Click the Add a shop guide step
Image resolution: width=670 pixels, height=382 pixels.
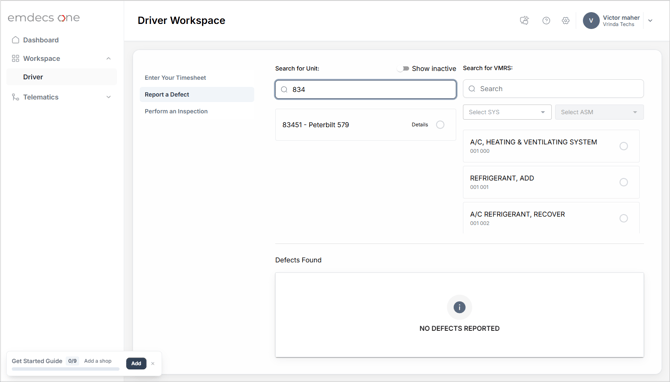[97, 361]
